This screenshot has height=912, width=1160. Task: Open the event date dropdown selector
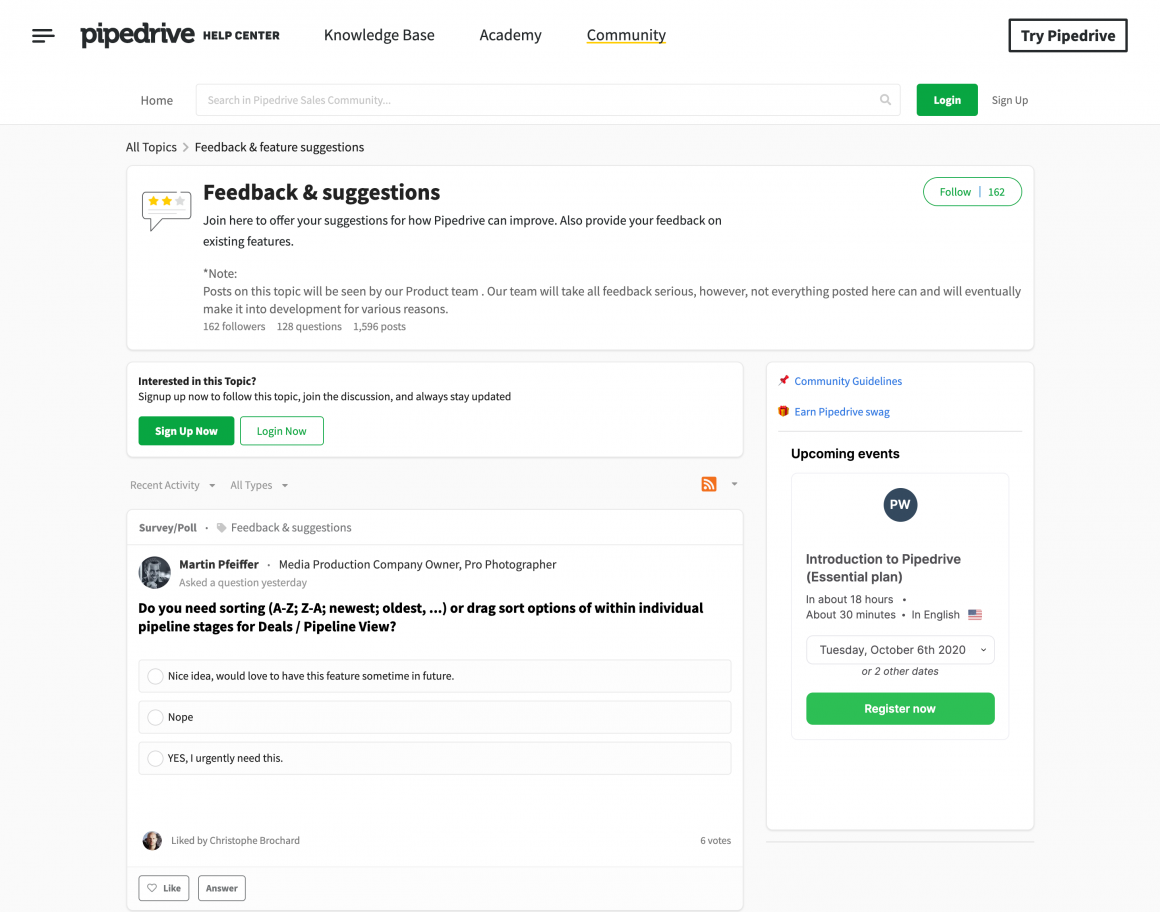[x=900, y=650]
